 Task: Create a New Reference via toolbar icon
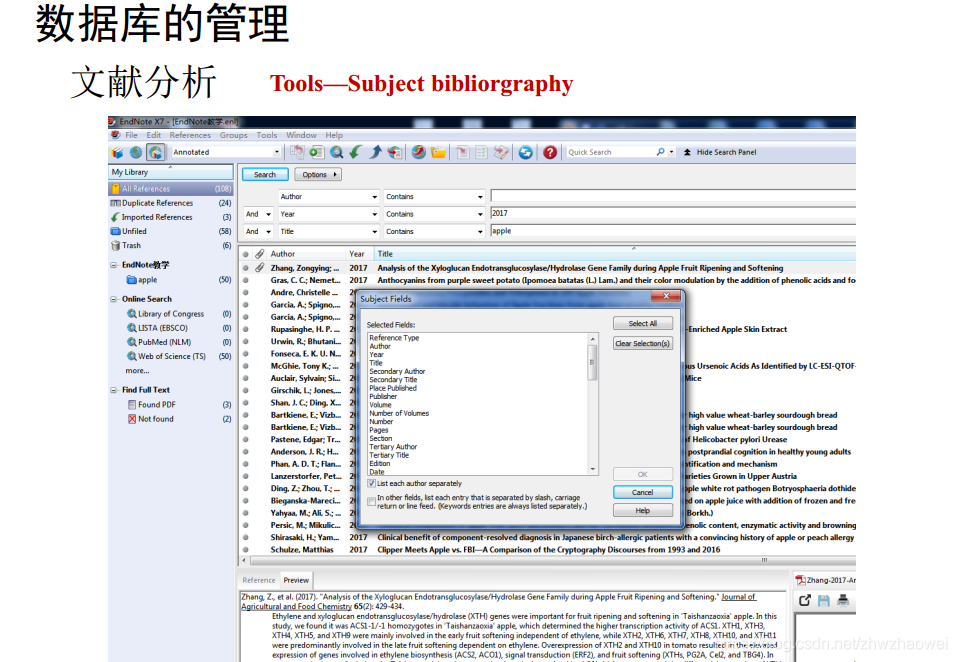tap(316, 153)
